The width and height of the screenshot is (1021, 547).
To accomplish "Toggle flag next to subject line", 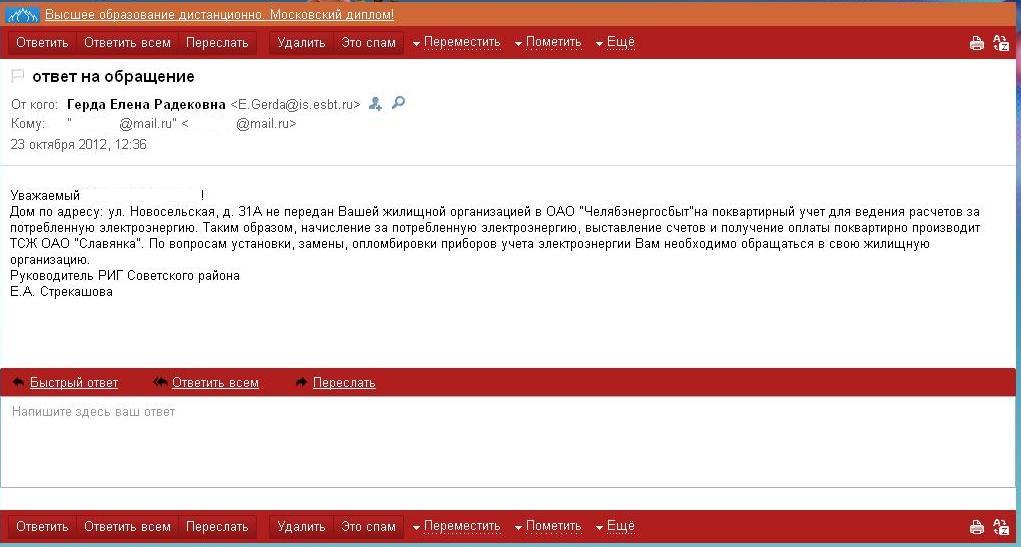I will pyautogui.click(x=18, y=76).
